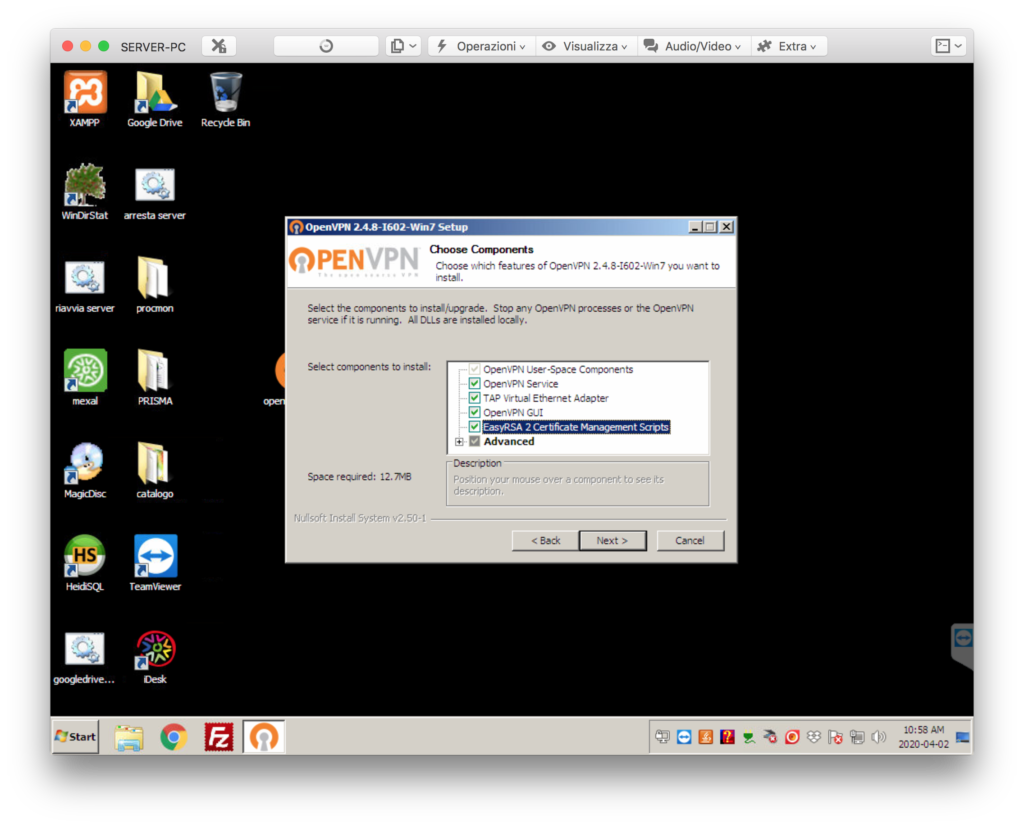Click the Dropbox tray icon
The image size is (1024, 827).
pos(813,738)
